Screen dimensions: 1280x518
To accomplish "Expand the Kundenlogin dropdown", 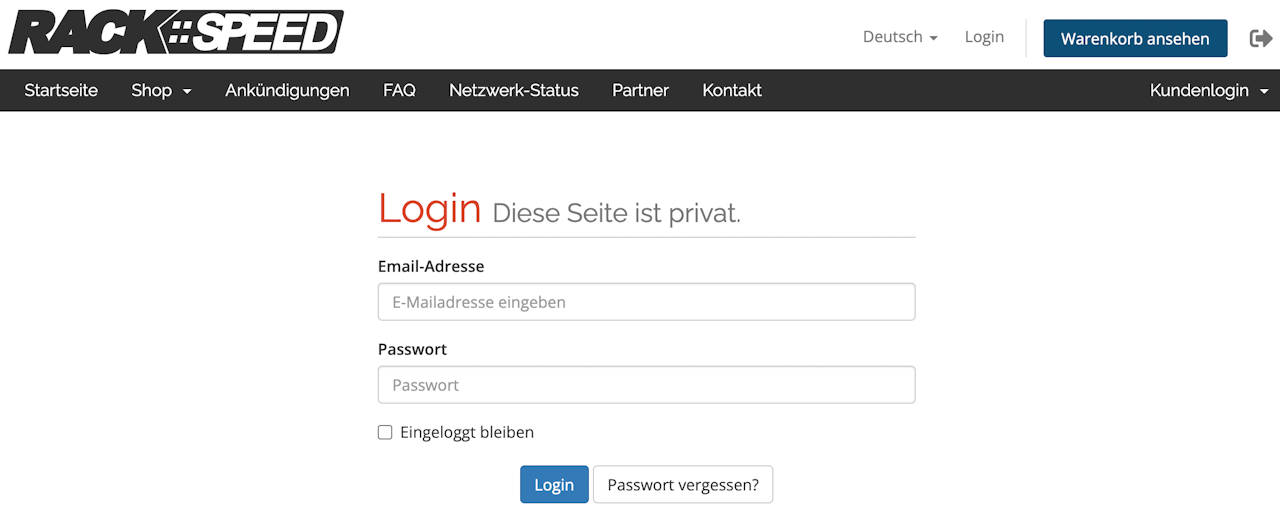I will pyautogui.click(x=1208, y=90).
